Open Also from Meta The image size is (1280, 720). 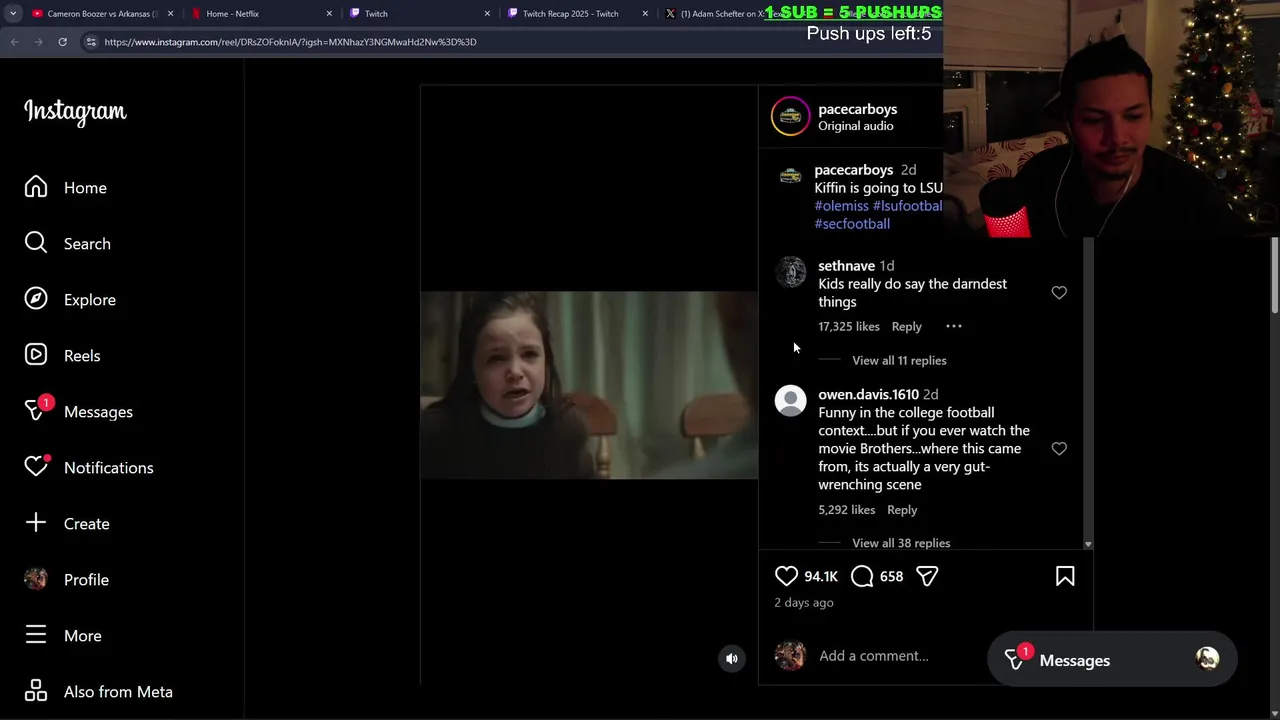pyautogui.click(x=99, y=692)
